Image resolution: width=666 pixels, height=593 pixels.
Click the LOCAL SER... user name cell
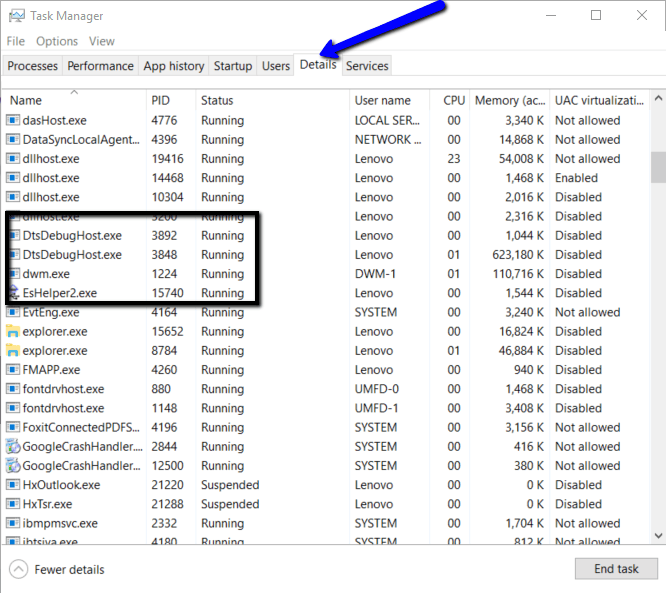click(387, 120)
